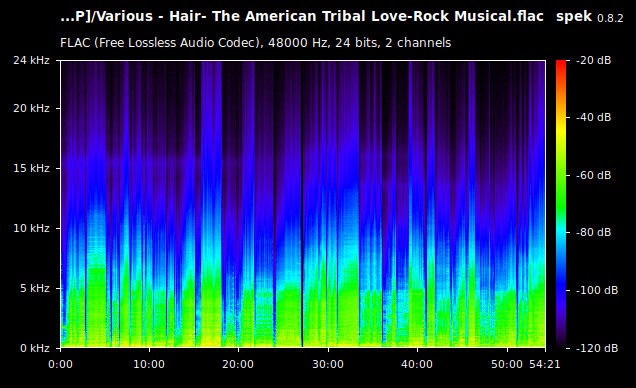
Task: Click the 20 kHz frequency axis label
Action: 31,108
